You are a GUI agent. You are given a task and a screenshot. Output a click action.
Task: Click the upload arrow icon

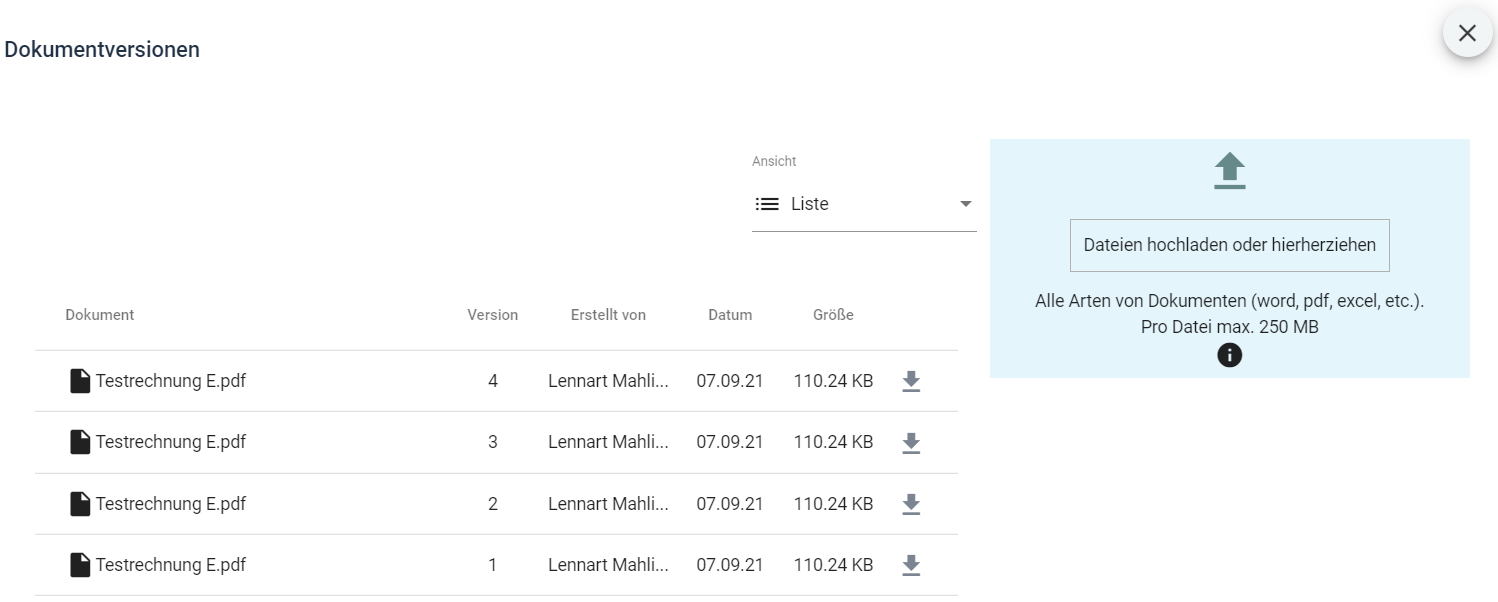tap(1229, 171)
